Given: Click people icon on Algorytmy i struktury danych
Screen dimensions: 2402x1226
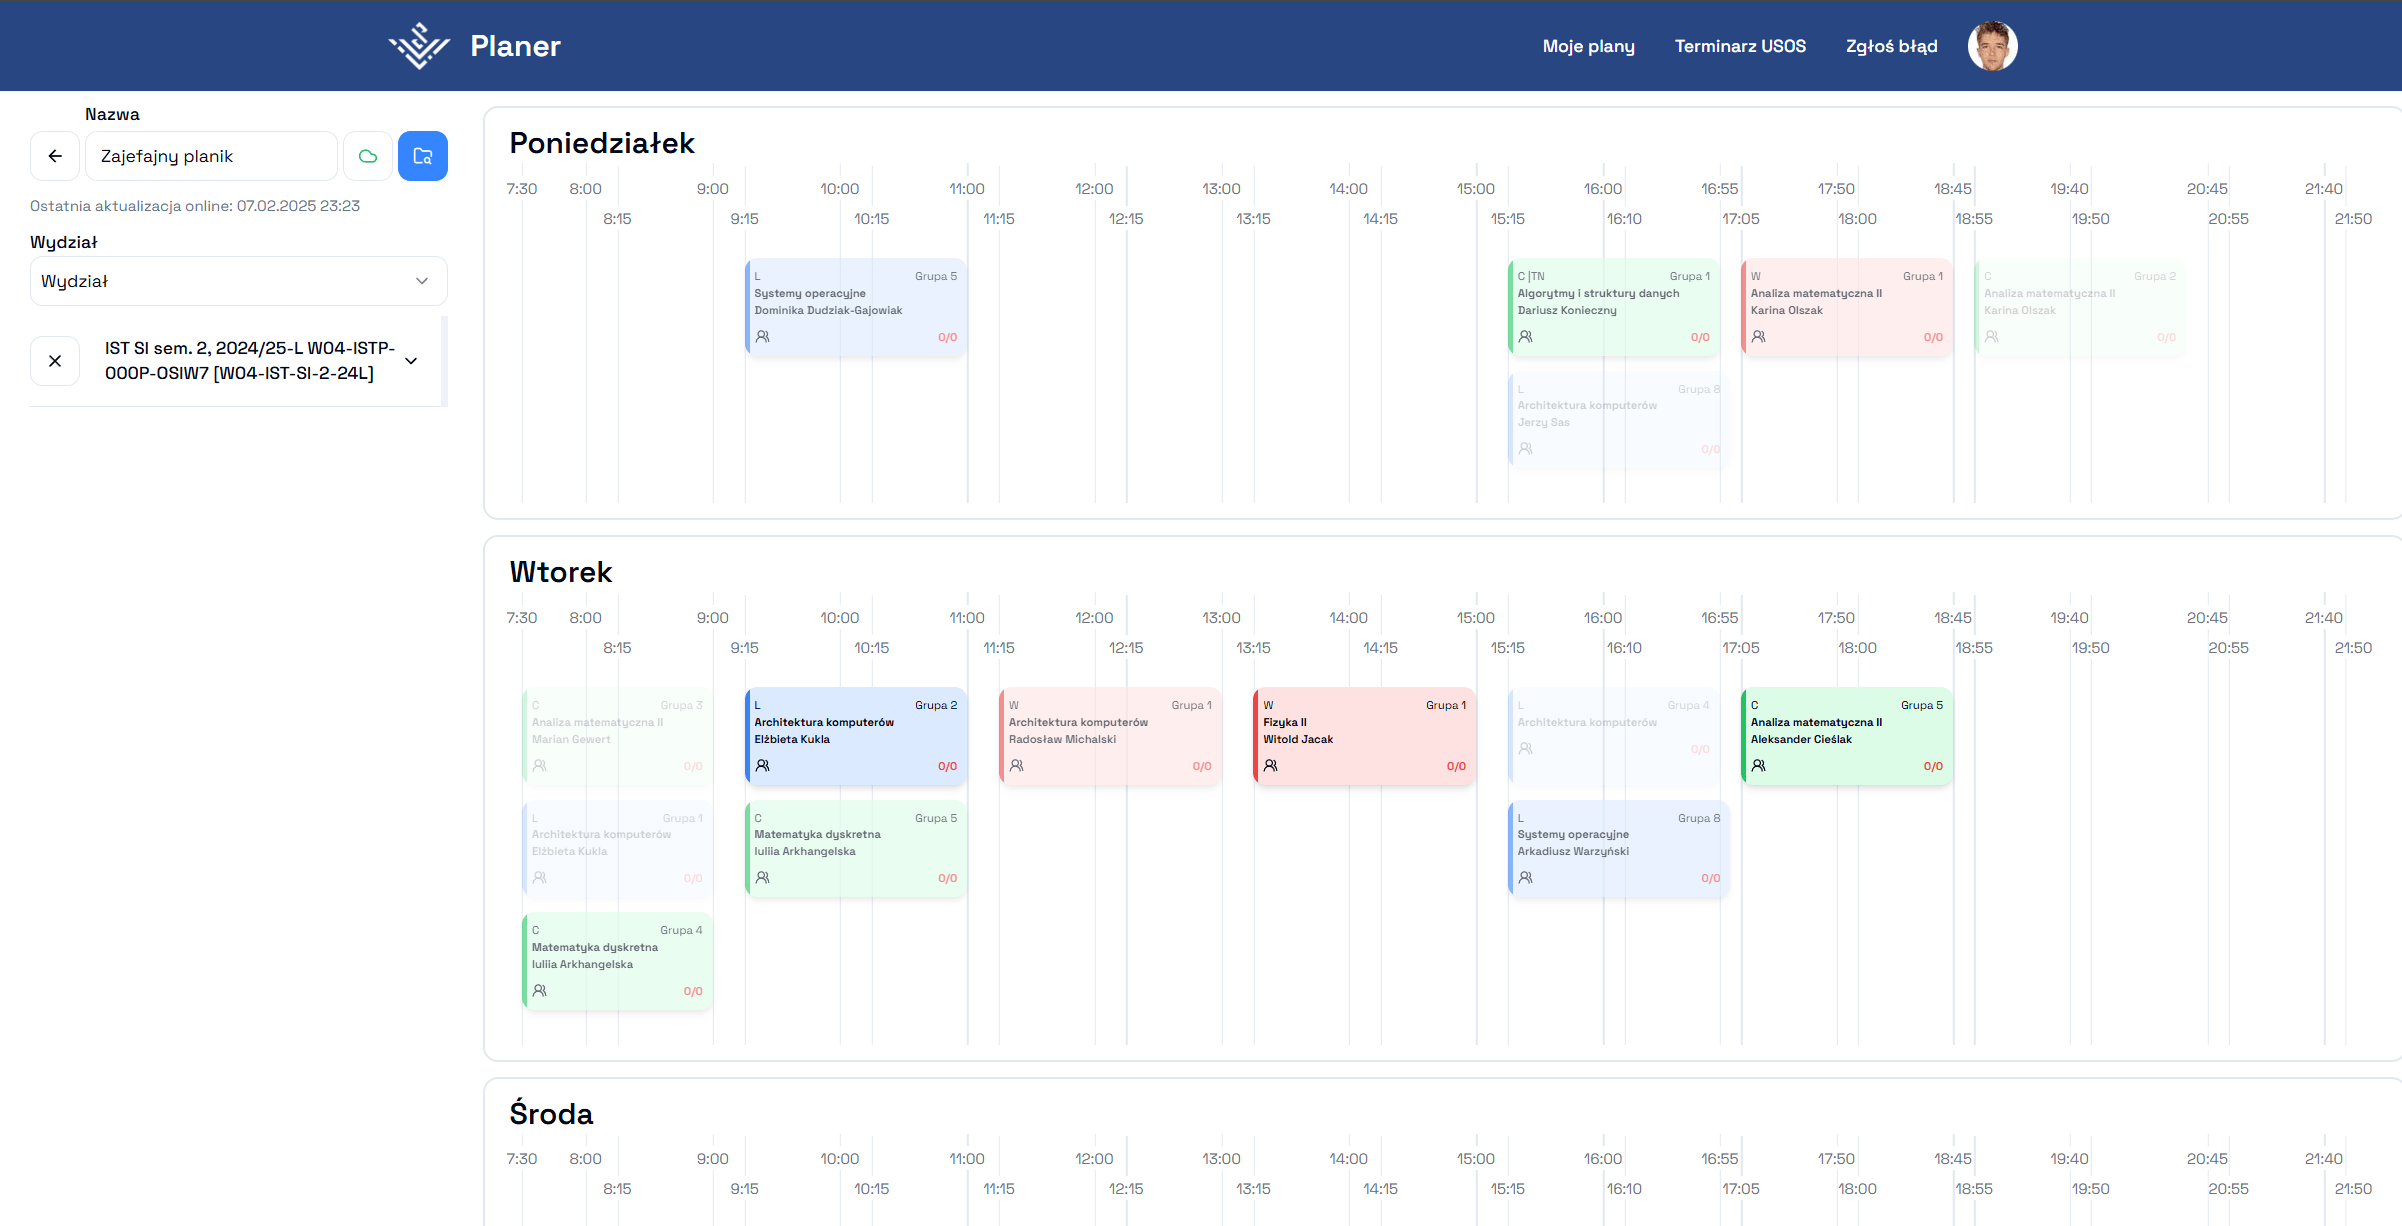Looking at the screenshot, I should (x=1526, y=337).
